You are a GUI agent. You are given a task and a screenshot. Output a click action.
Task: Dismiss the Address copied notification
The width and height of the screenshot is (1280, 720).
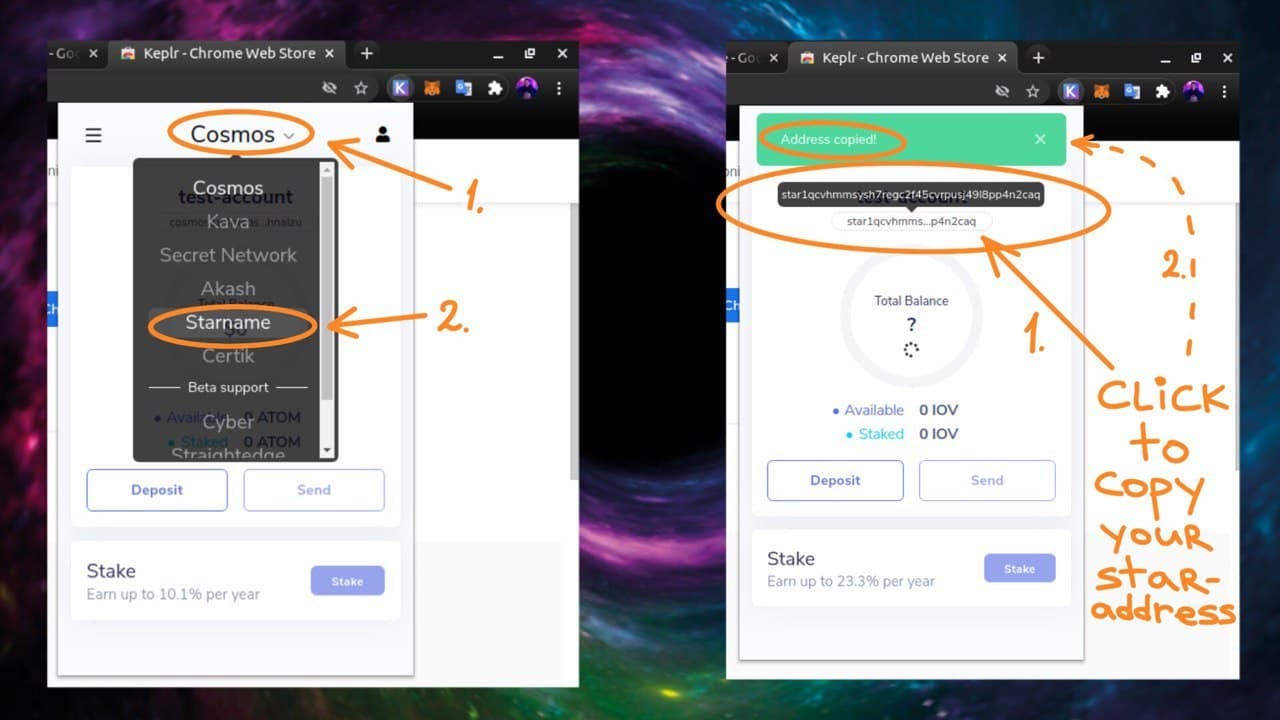pos(1040,139)
